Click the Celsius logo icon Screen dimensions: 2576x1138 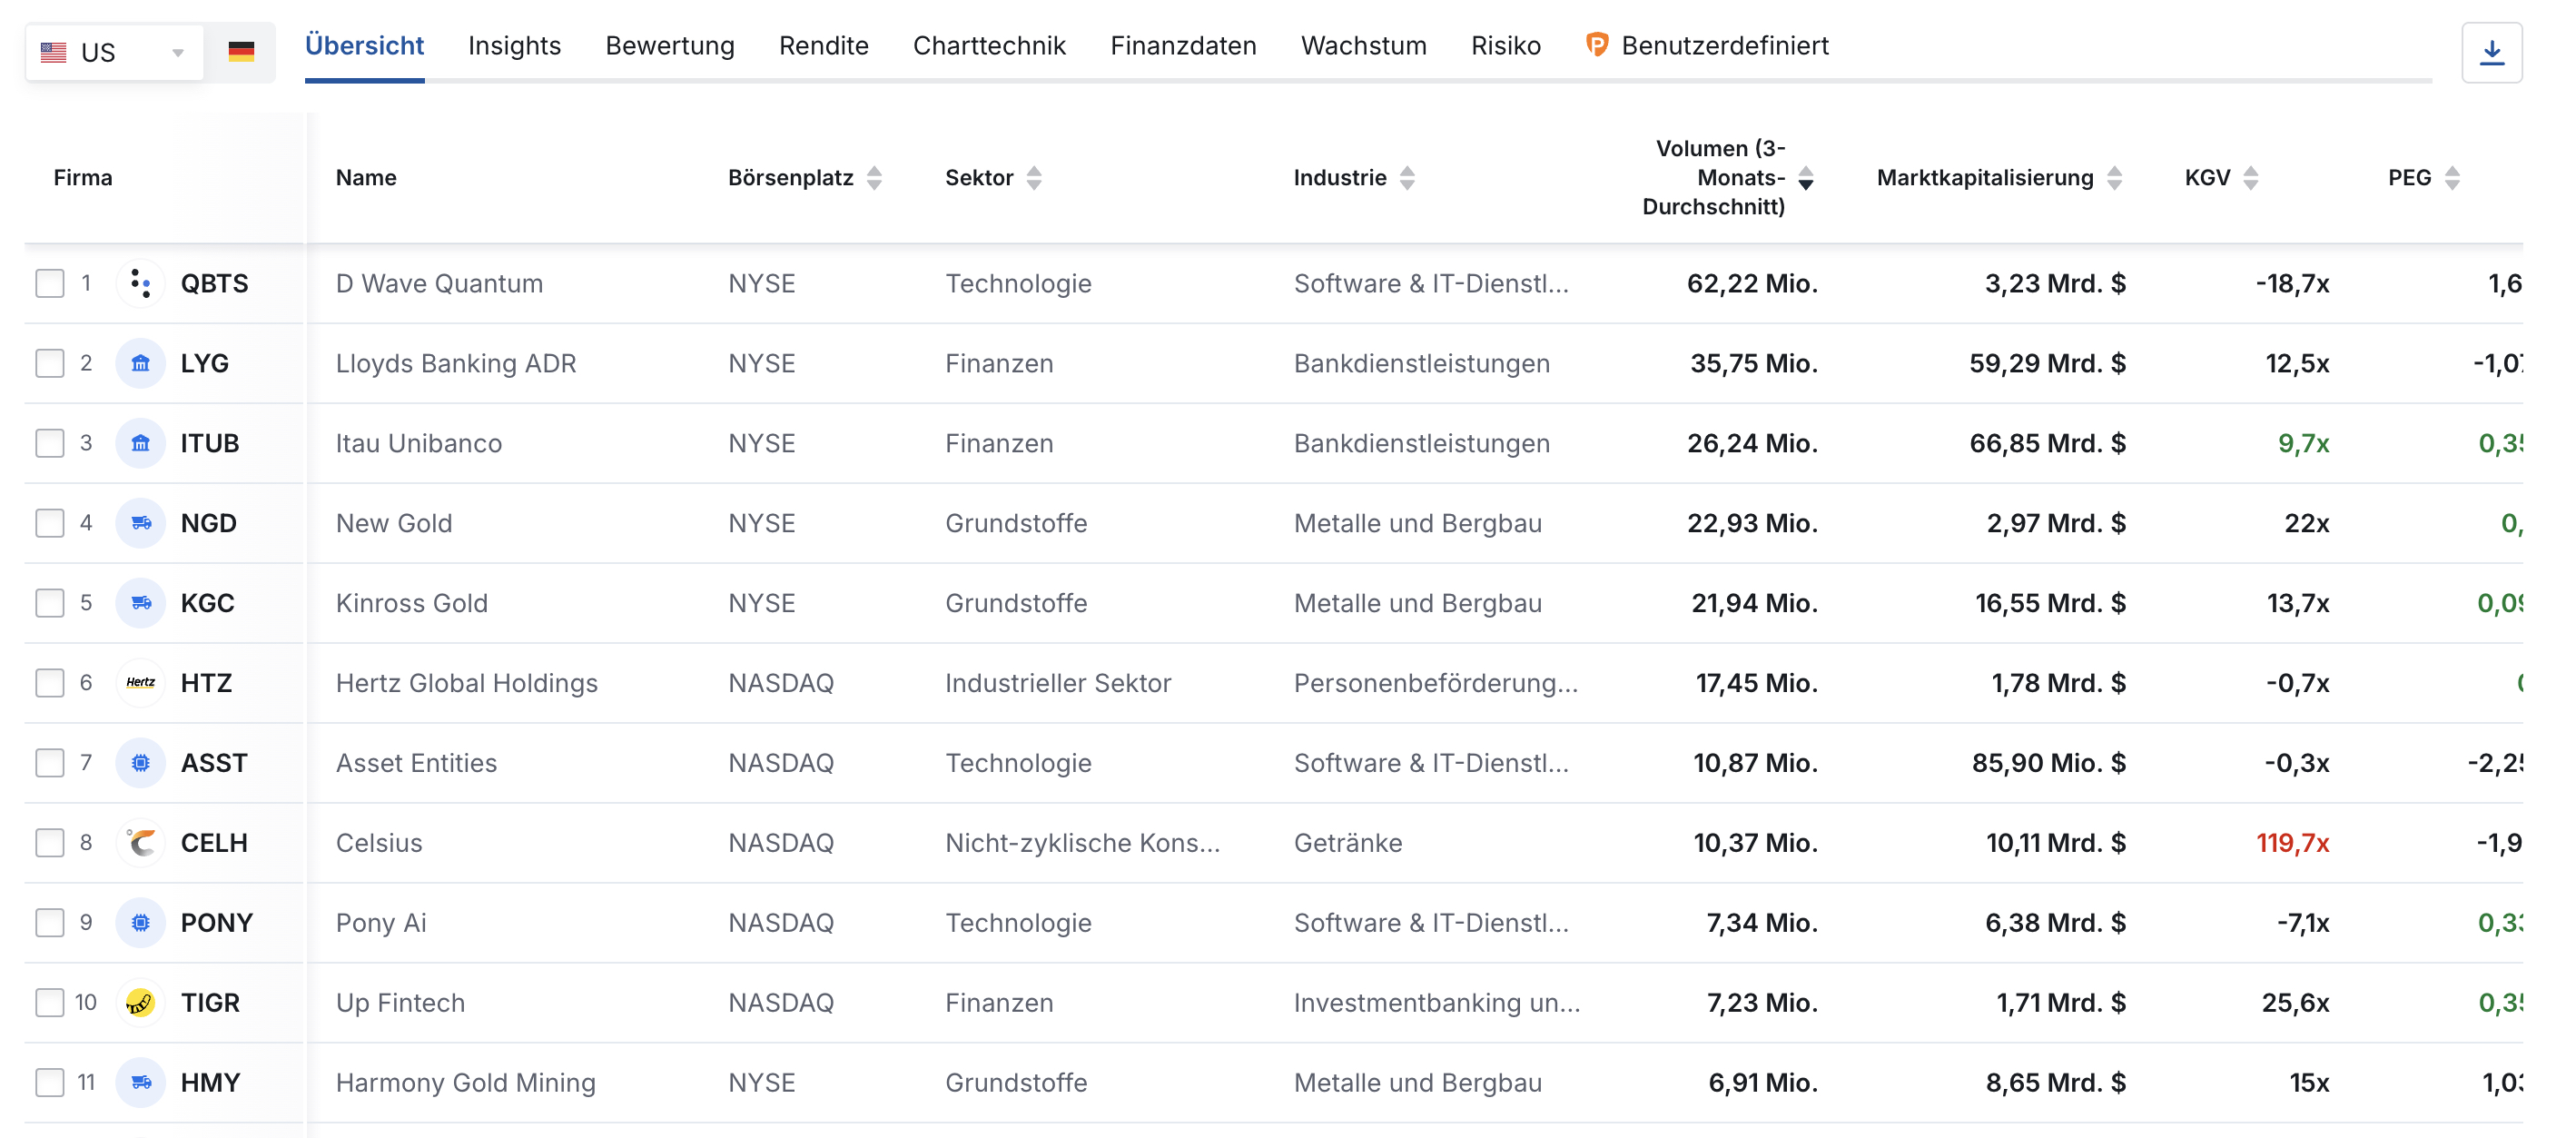click(x=140, y=843)
